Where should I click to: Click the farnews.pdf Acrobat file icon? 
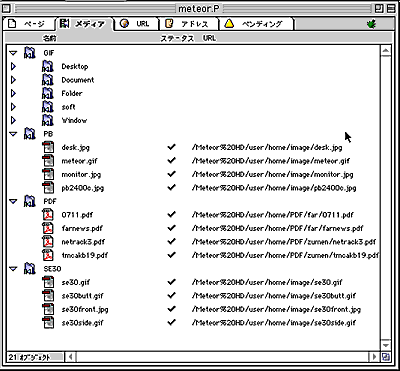point(48,228)
